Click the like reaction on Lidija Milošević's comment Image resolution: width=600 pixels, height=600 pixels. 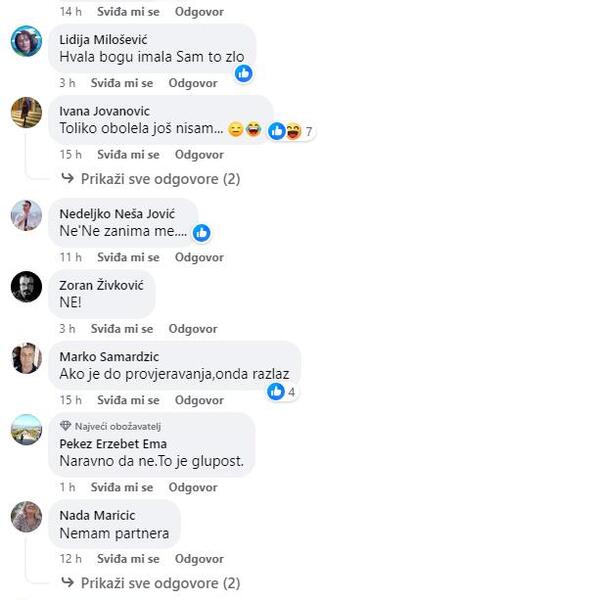(244, 73)
